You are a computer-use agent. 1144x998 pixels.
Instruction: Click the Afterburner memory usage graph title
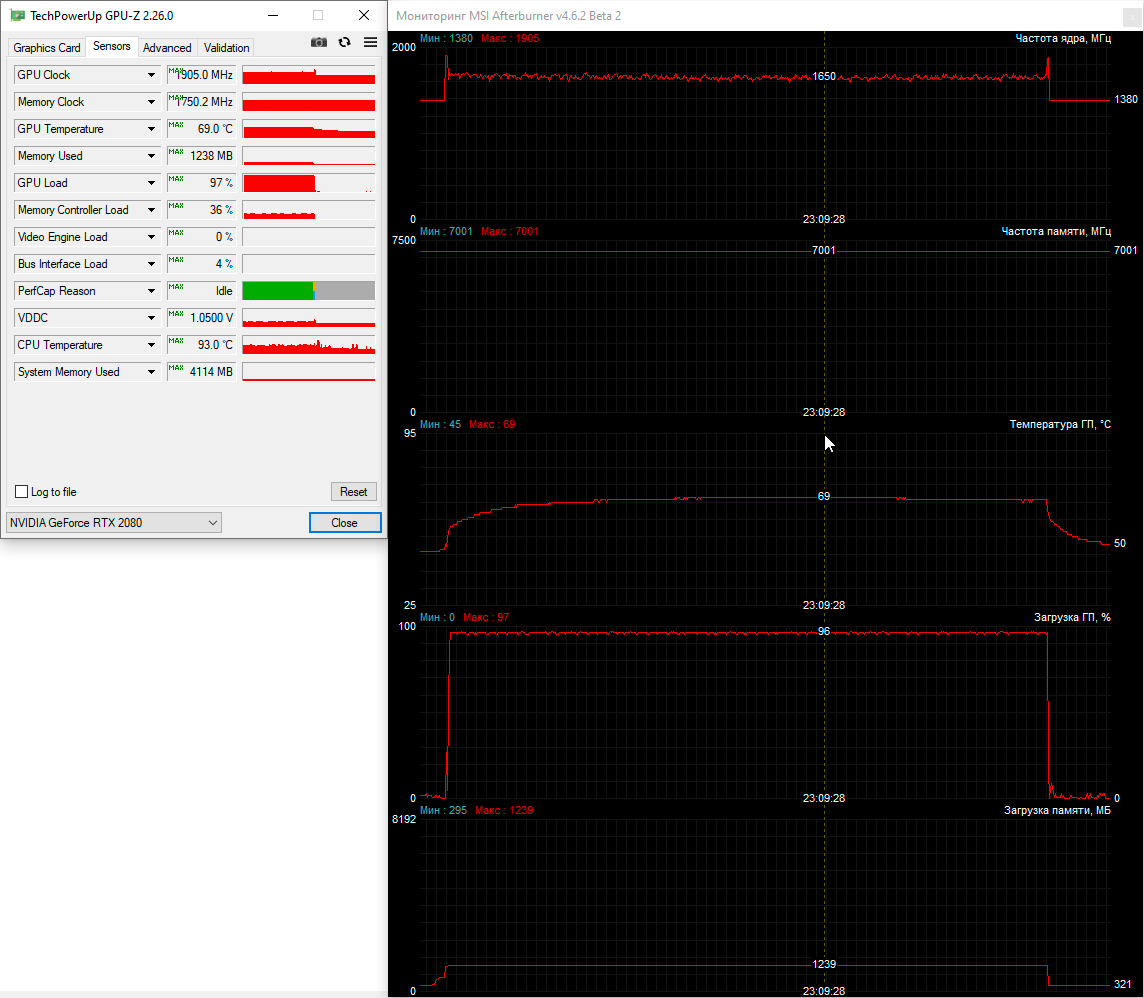(1057, 811)
